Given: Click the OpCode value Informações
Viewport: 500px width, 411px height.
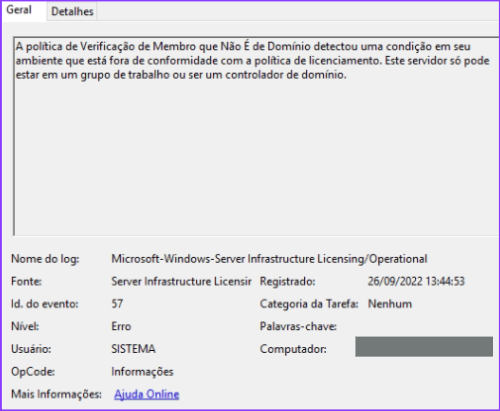Looking at the screenshot, I should tap(142, 372).
